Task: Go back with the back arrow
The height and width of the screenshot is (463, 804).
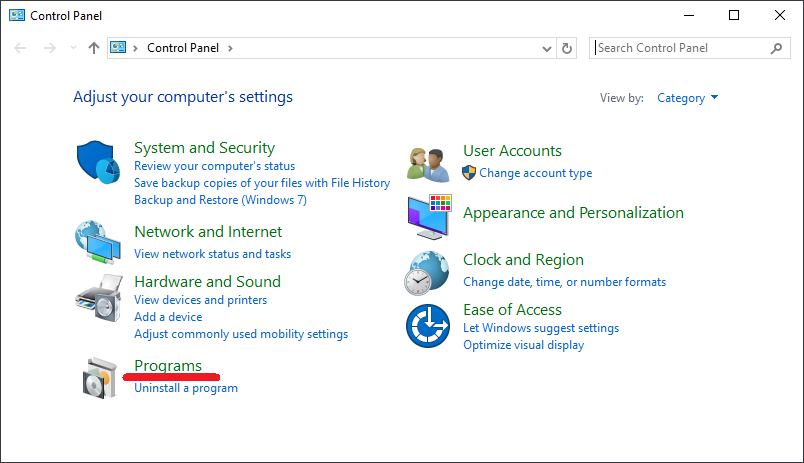Action: tap(20, 48)
